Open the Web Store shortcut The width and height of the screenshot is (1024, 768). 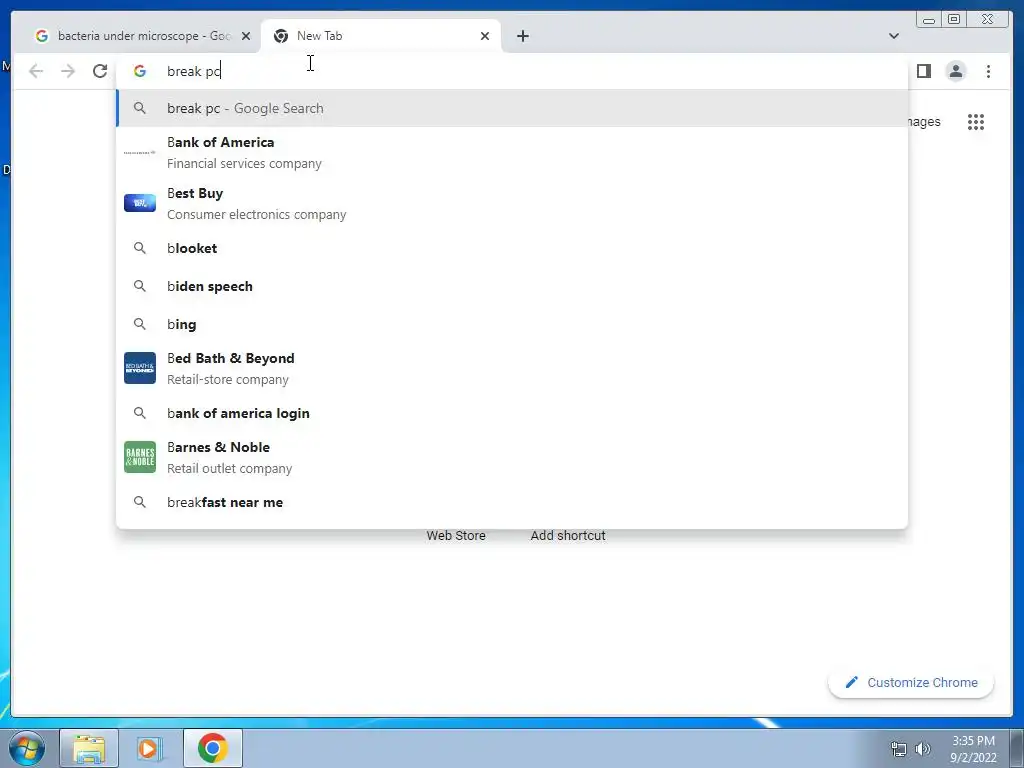(456, 536)
